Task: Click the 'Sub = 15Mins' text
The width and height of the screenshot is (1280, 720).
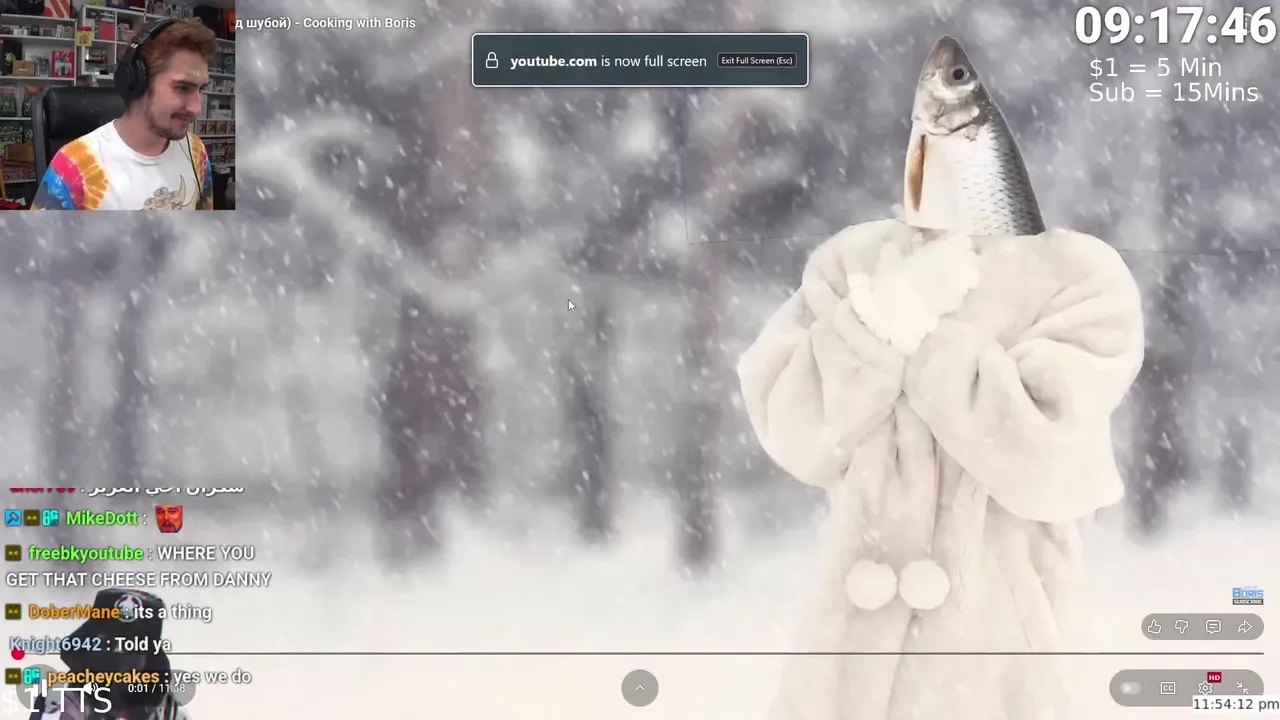Action: point(1173,93)
